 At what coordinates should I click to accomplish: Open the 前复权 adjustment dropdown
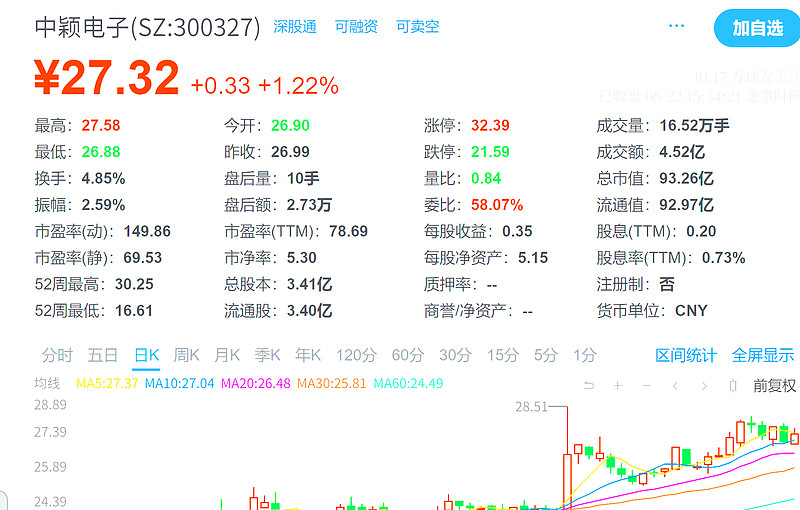[x=774, y=386]
